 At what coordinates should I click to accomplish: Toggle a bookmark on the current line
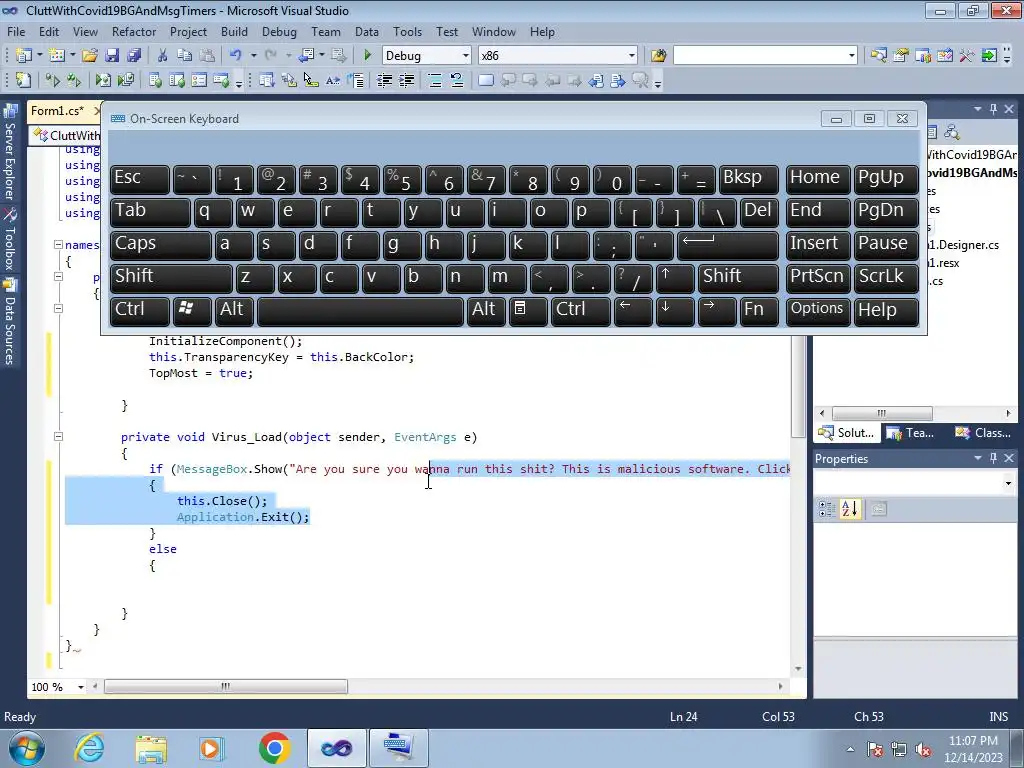485,80
